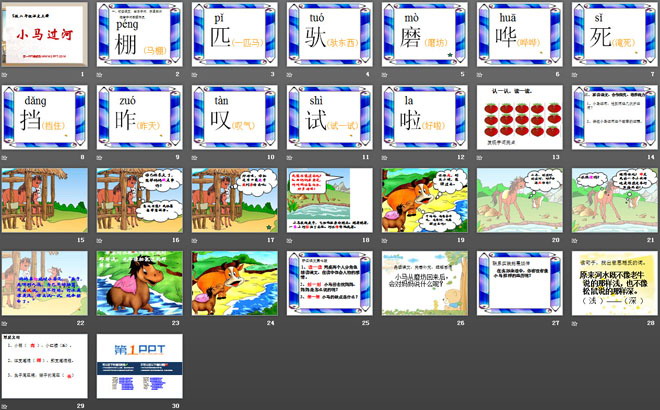Select slide 20 horse and squirrel thumbnail
This screenshot has height=410, width=660.
520,200
